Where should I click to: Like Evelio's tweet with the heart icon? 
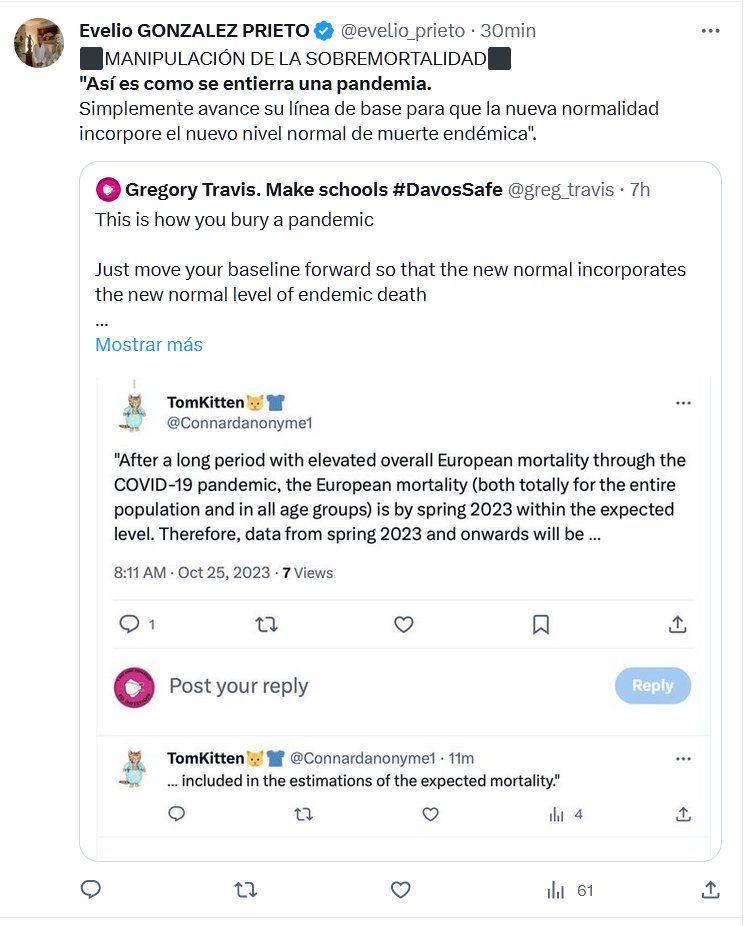[x=401, y=889]
